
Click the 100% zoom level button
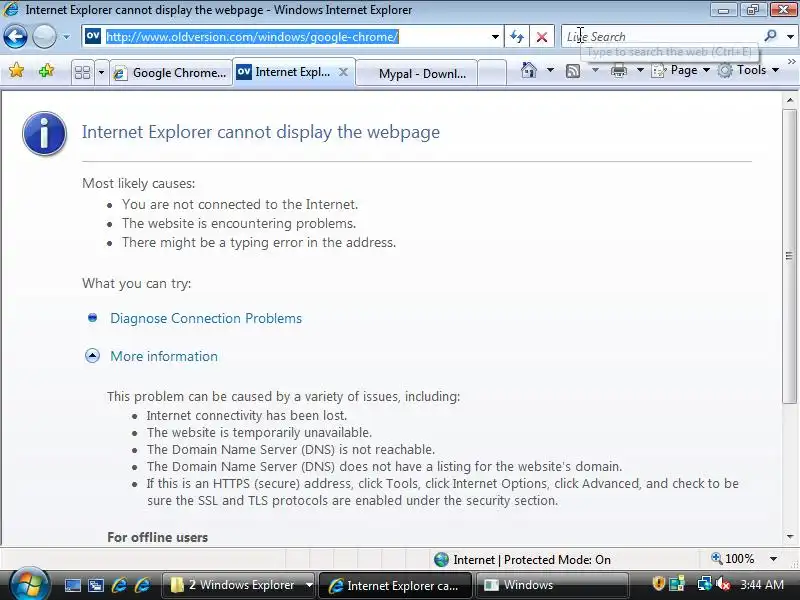[x=733, y=559]
